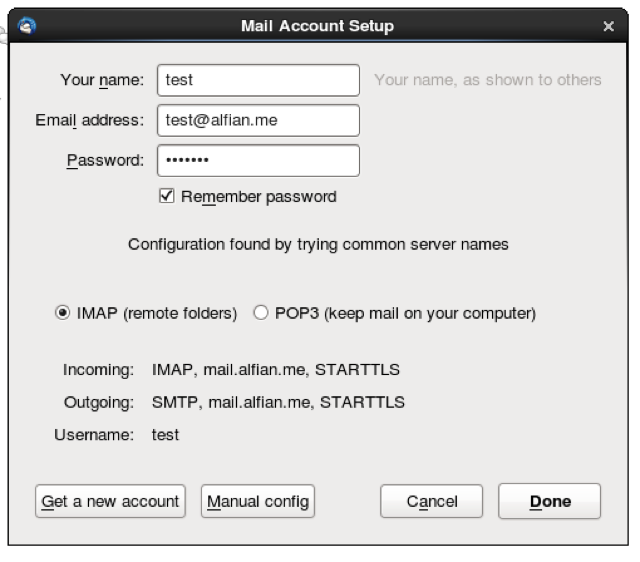Cancel the account setup
This screenshot has width=640, height=562.
431,501
